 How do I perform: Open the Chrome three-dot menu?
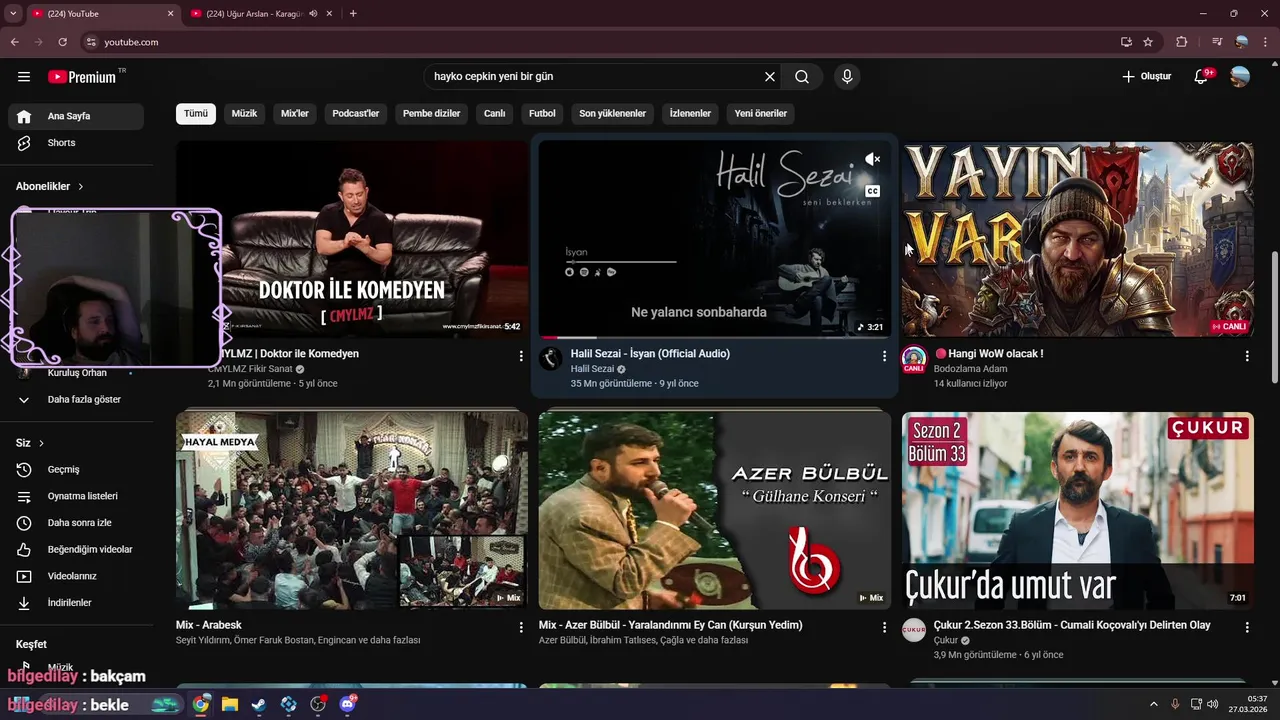click(1266, 42)
